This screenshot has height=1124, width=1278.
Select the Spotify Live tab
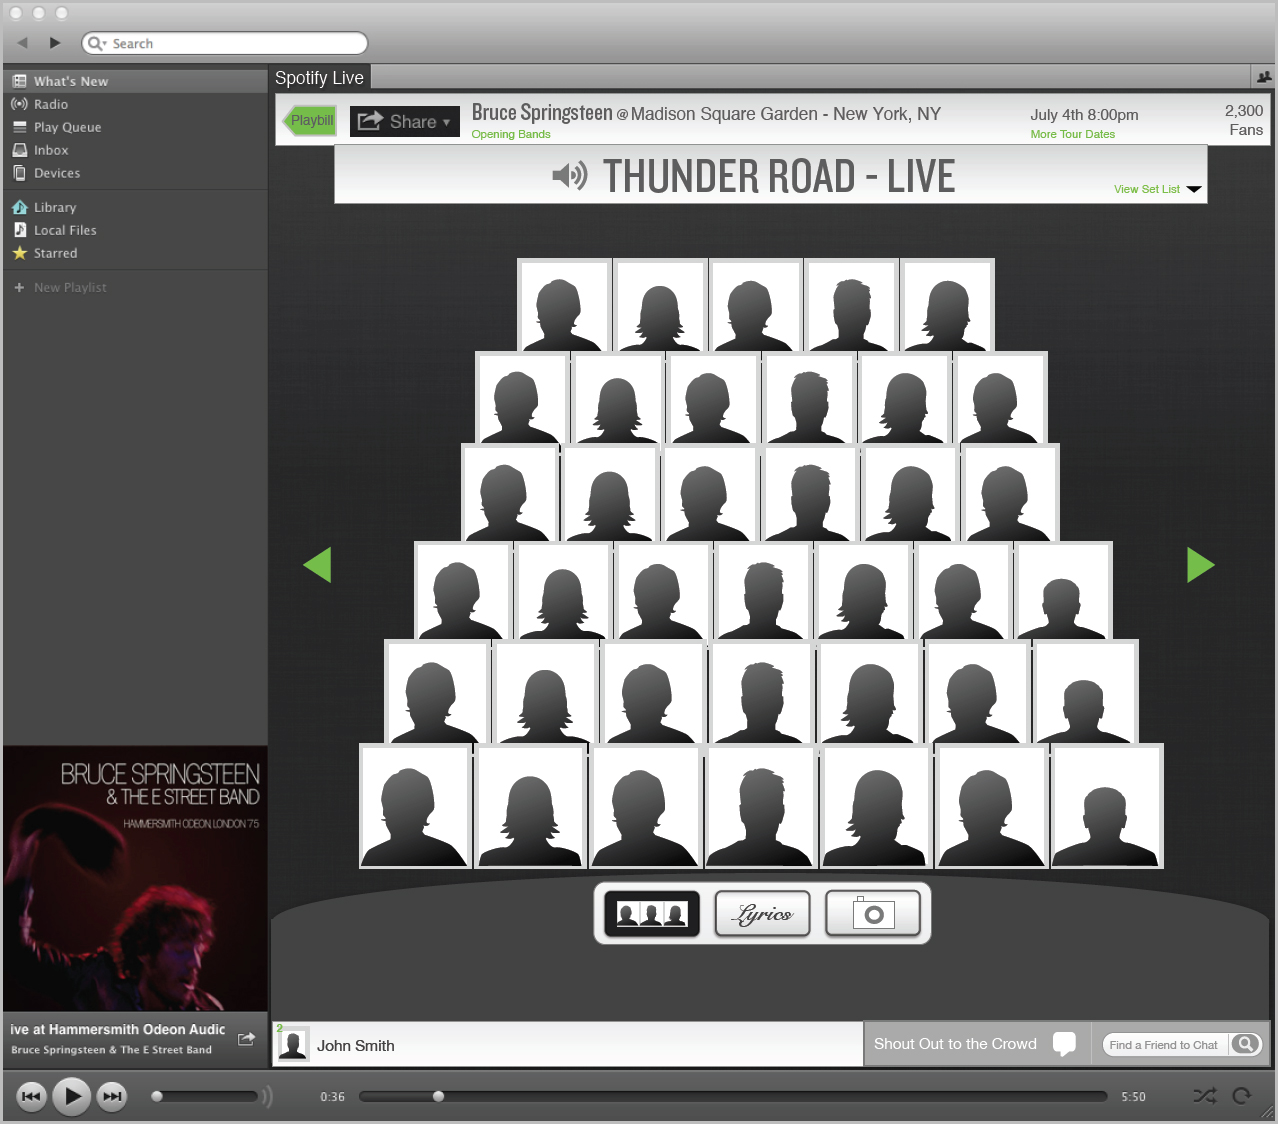tap(320, 78)
